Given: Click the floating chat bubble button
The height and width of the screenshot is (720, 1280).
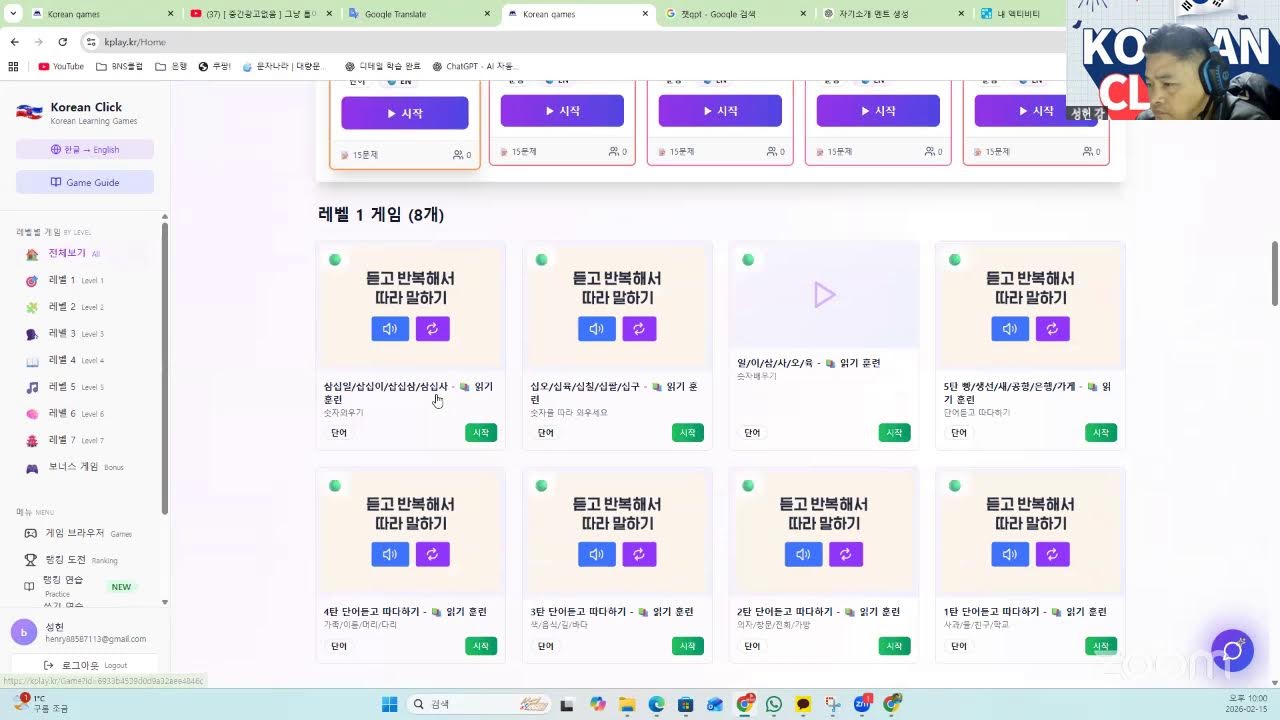Looking at the screenshot, I should (1232, 652).
